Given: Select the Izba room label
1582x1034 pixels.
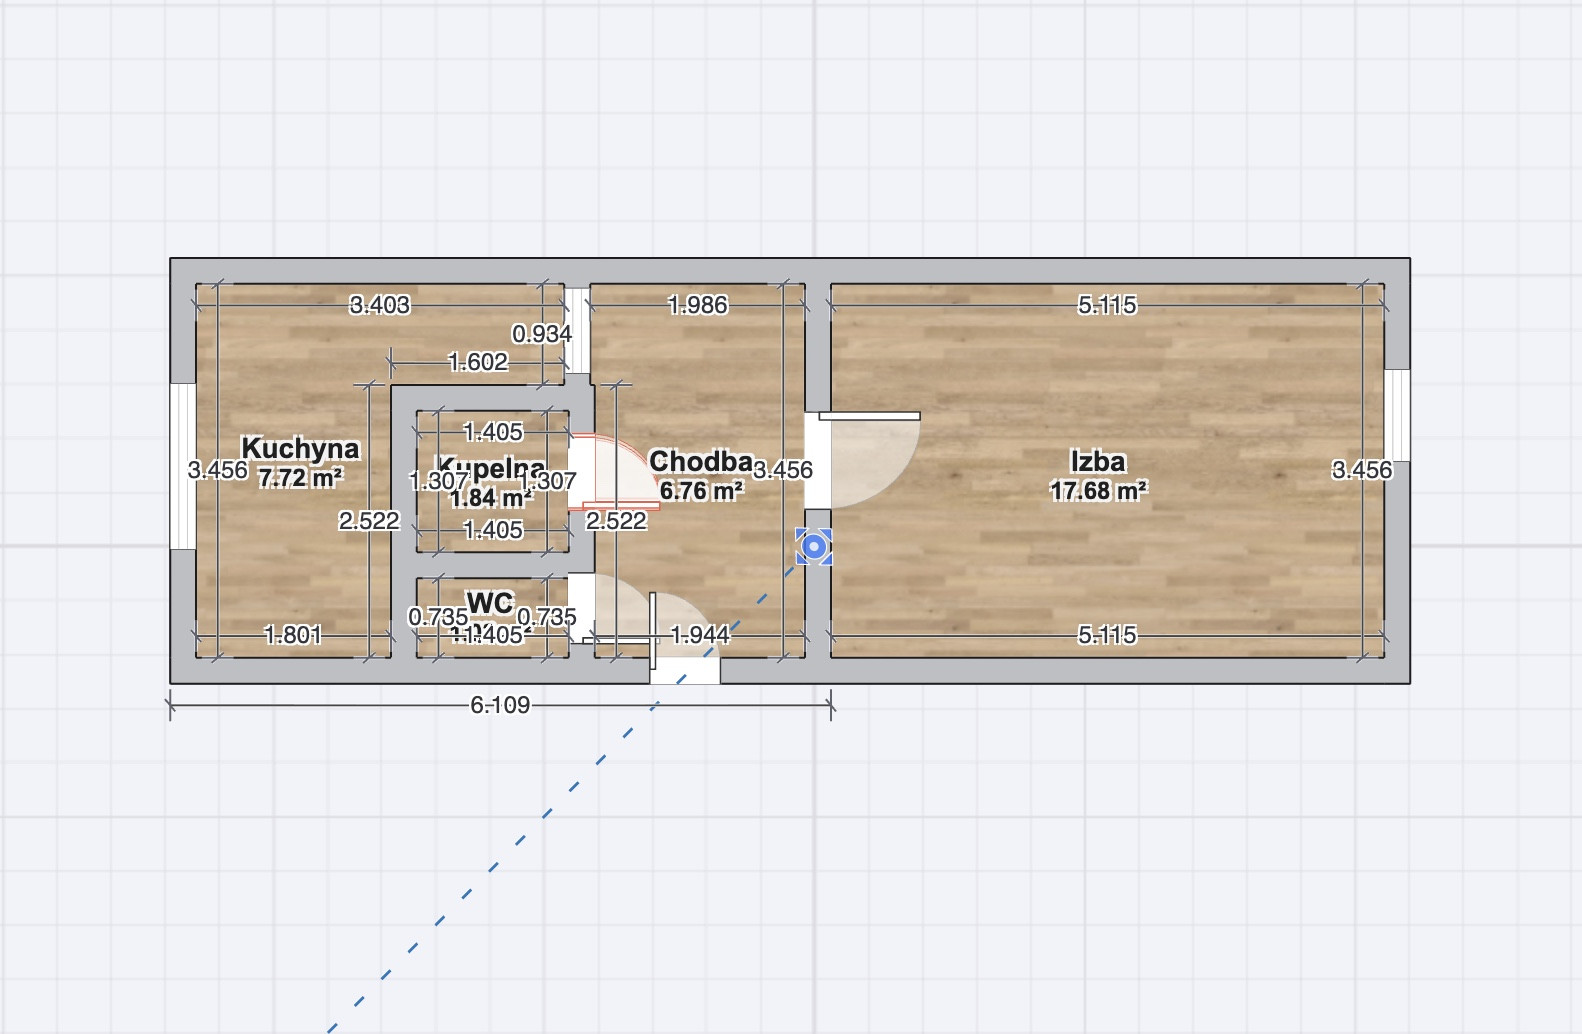Looking at the screenshot, I should pyautogui.click(x=1098, y=462).
